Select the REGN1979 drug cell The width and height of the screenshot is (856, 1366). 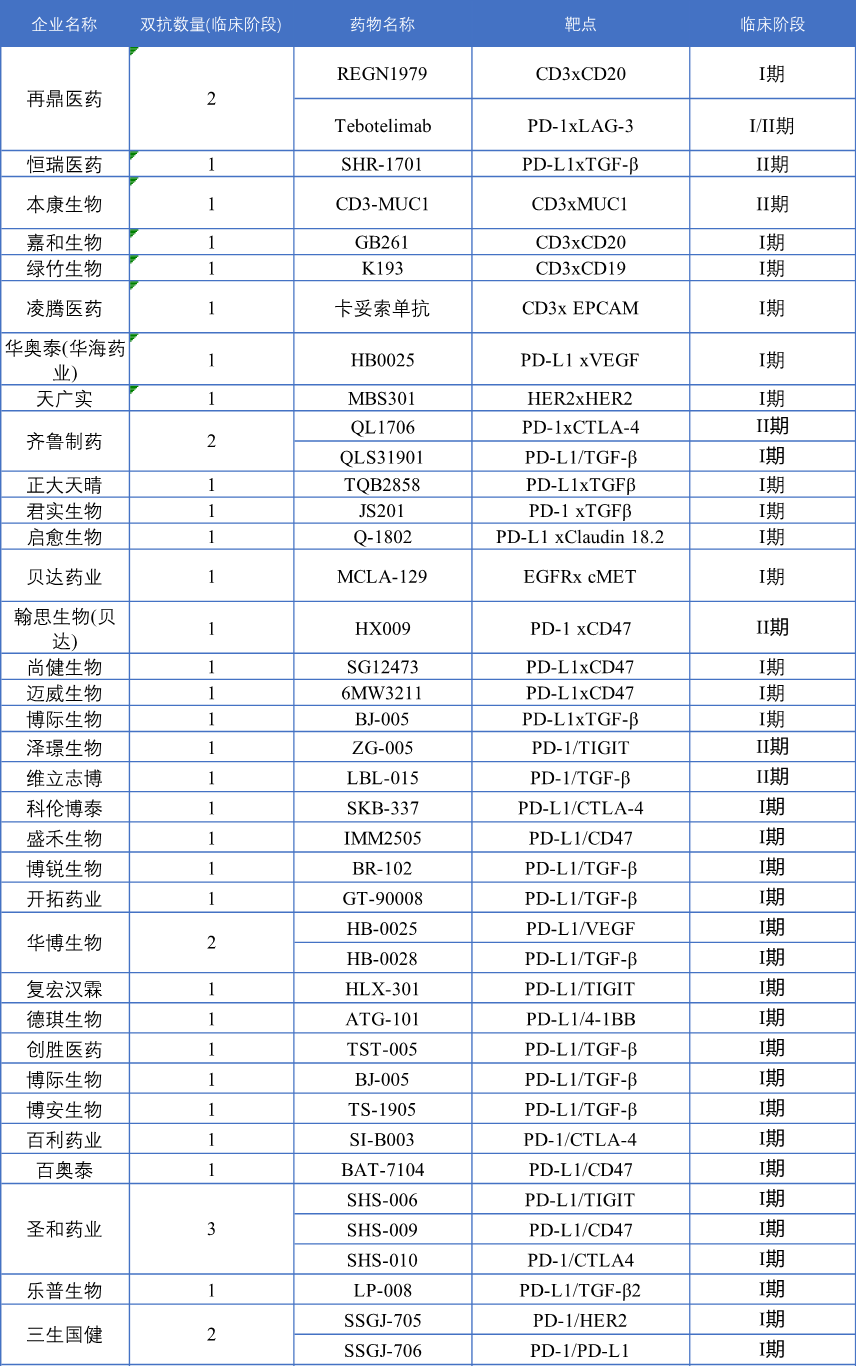(383, 73)
